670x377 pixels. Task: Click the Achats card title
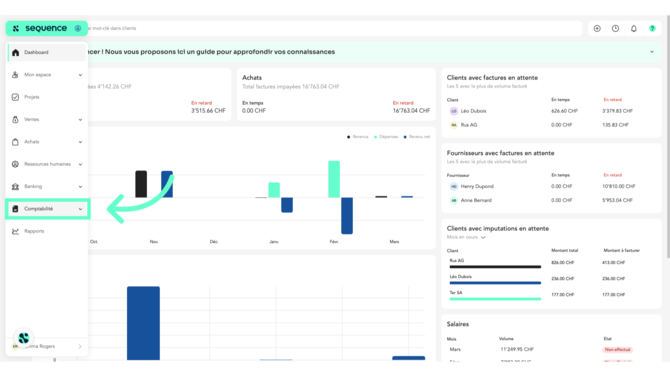(252, 78)
